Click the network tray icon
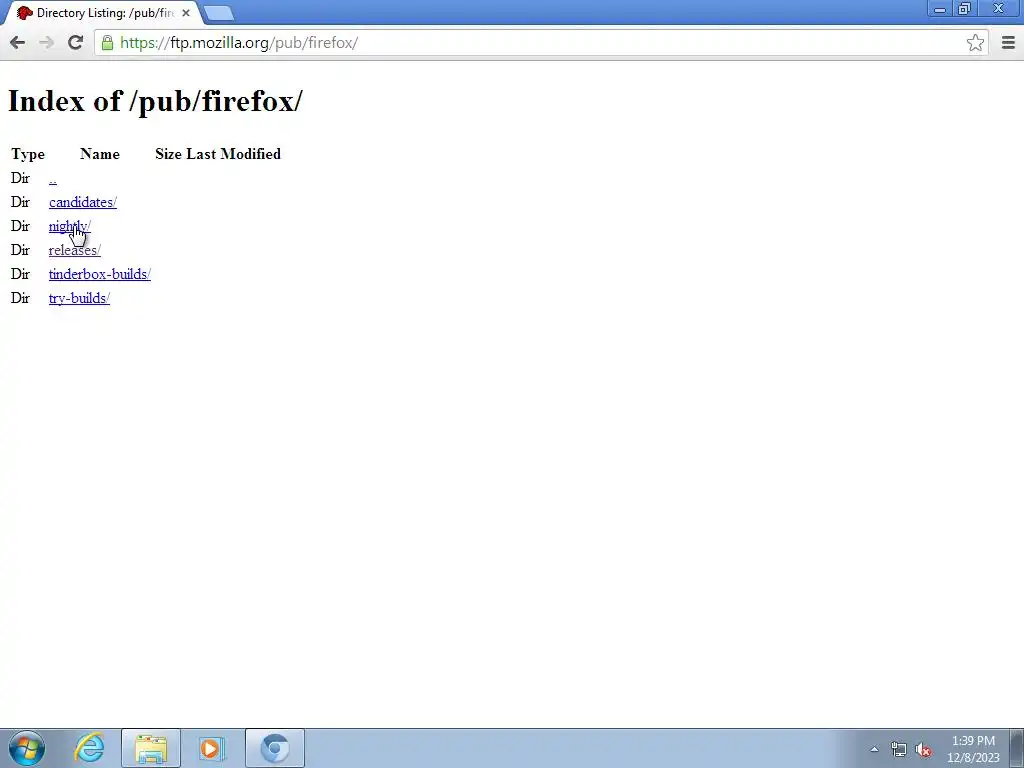Viewport: 1024px width, 768px height. pos(899,750)
